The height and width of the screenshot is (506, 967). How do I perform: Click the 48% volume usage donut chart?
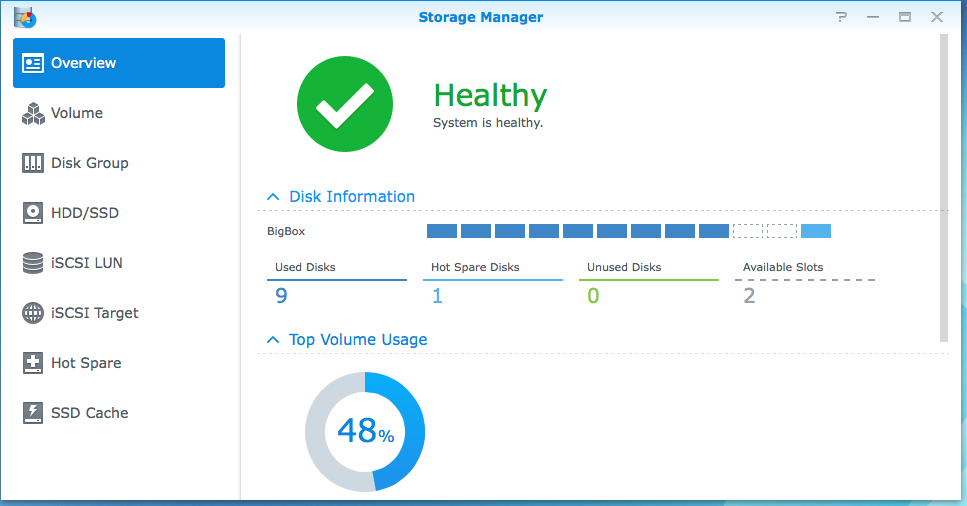point(365,431)
